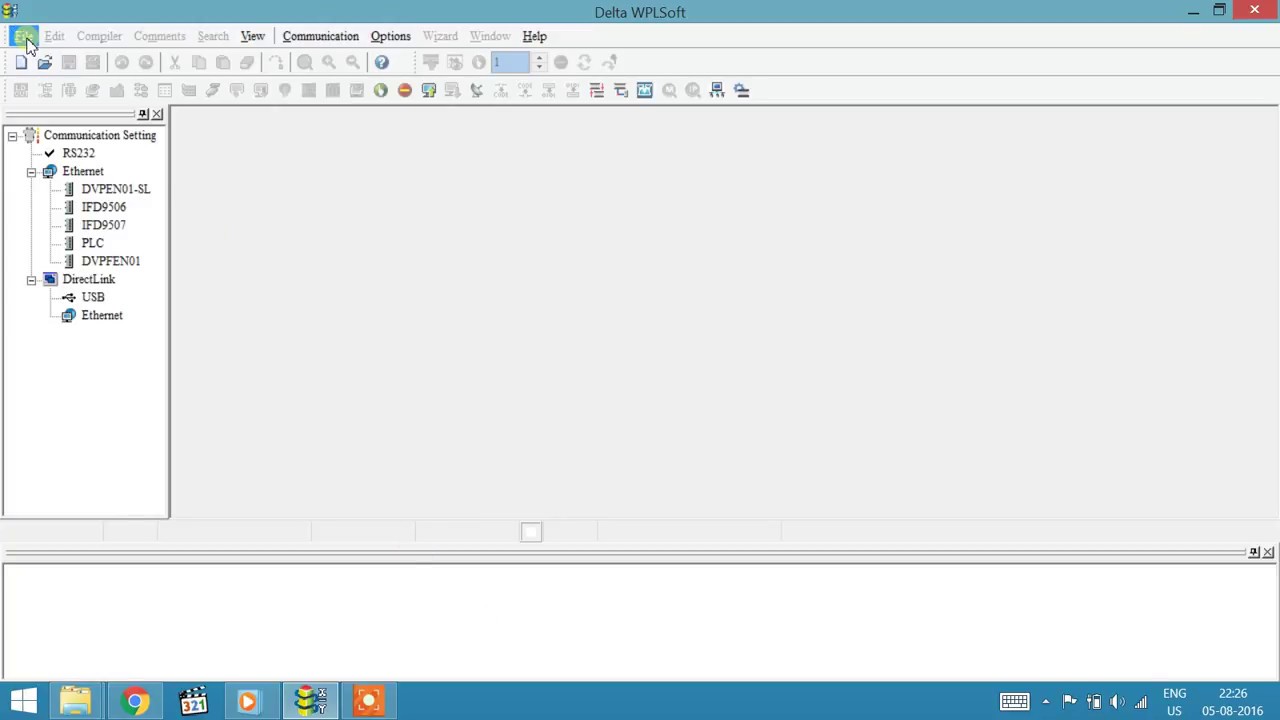Viewport: 1280px width, 720px height.
Task: Click the green Run PLC icon
Action: tap(381, 90)
